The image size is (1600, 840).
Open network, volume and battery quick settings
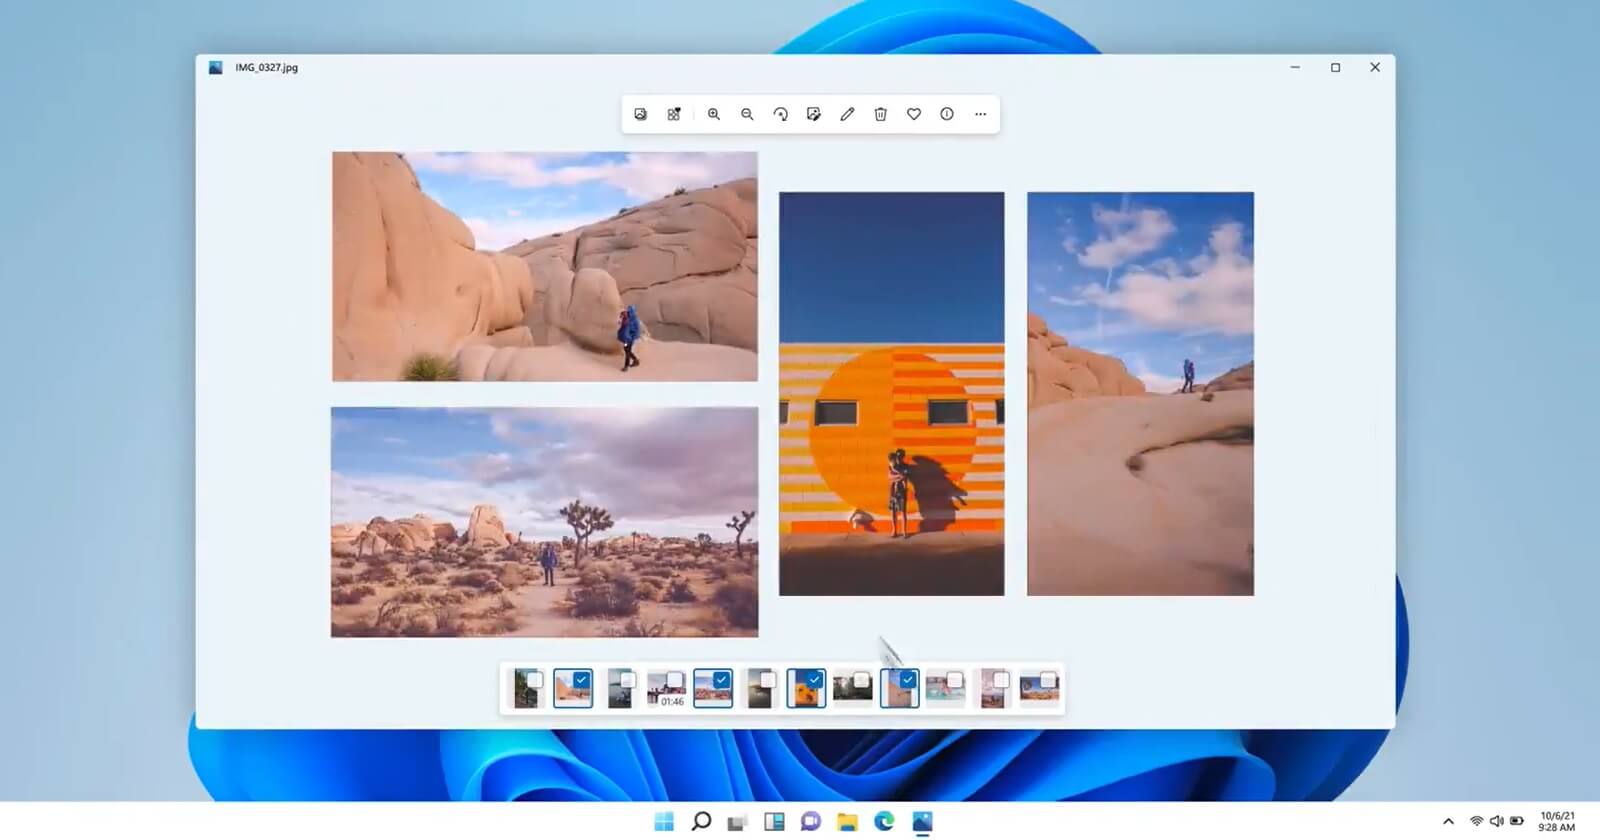[1496, 822]
